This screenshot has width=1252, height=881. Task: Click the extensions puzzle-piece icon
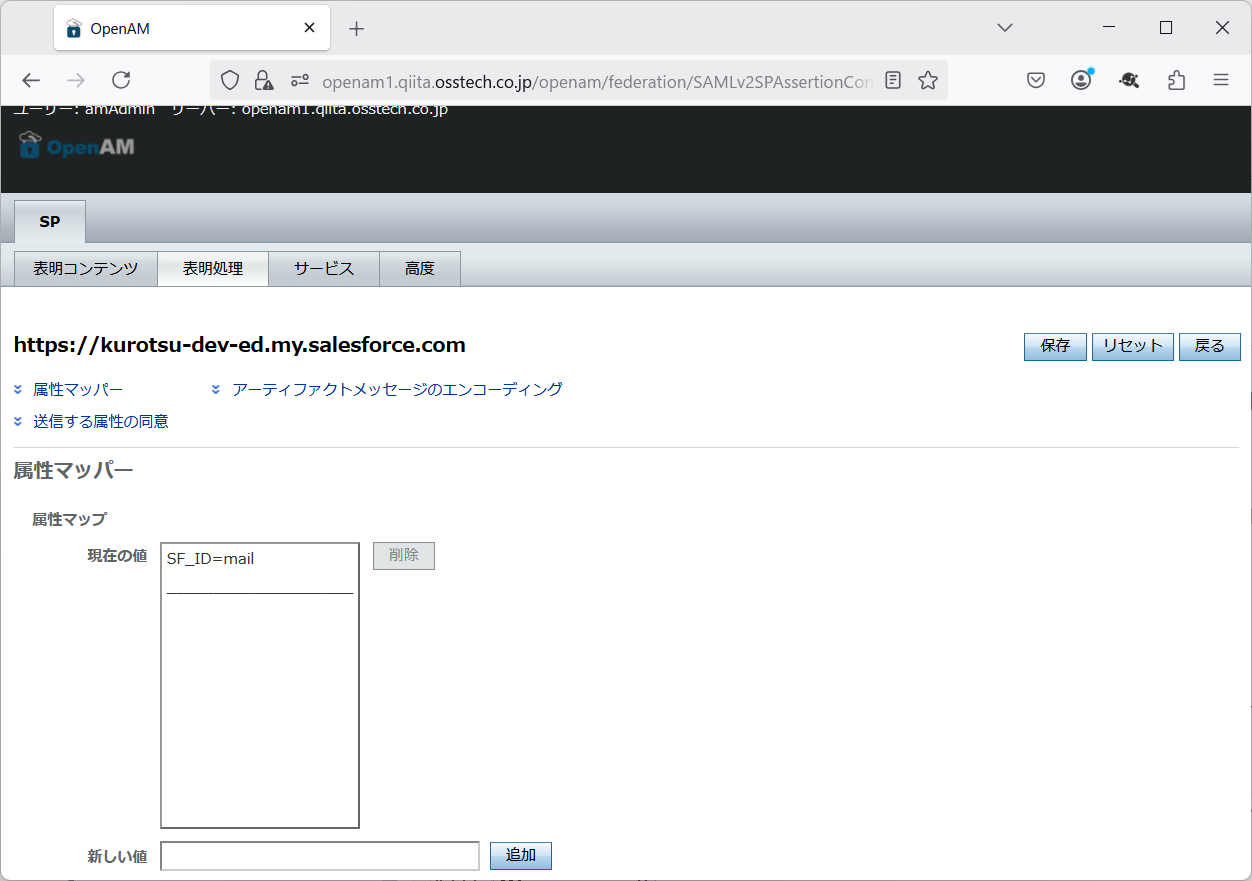pyautogui.click(x=1177, y=81)
